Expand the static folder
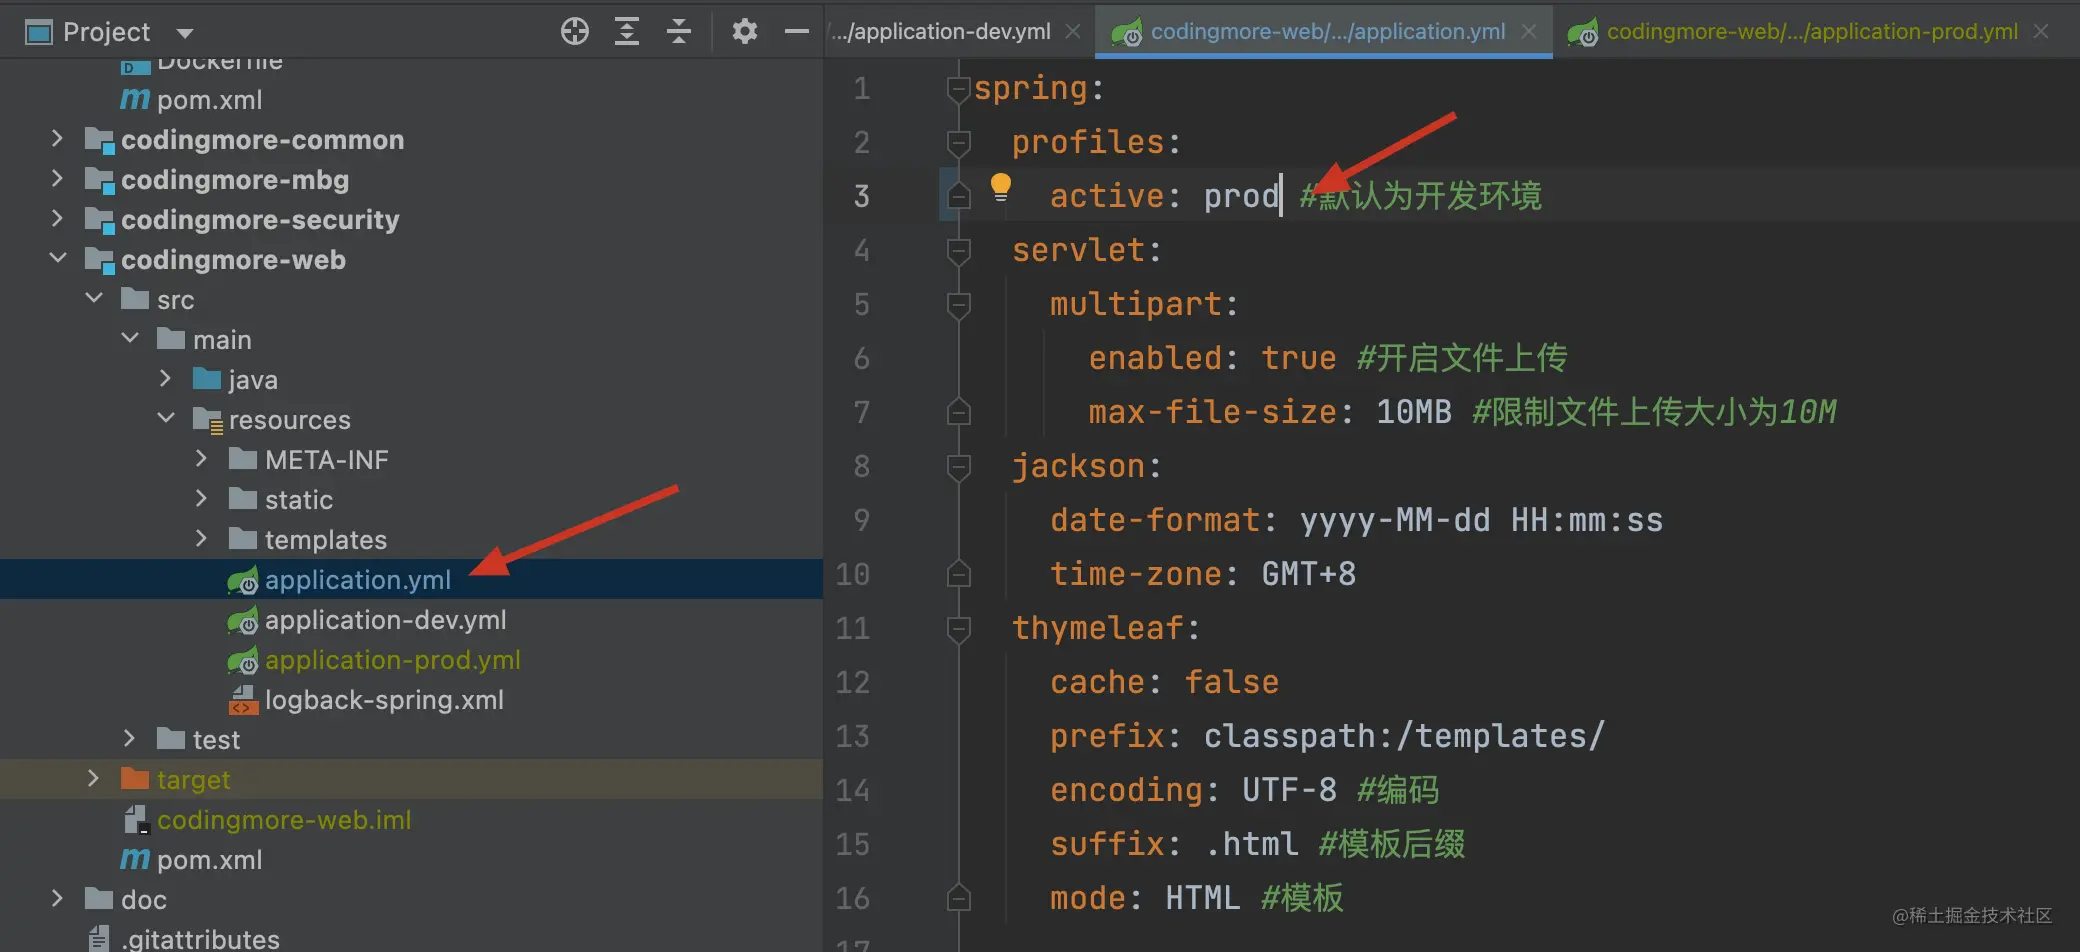The image size is (2080, 952). pos(201,498)
